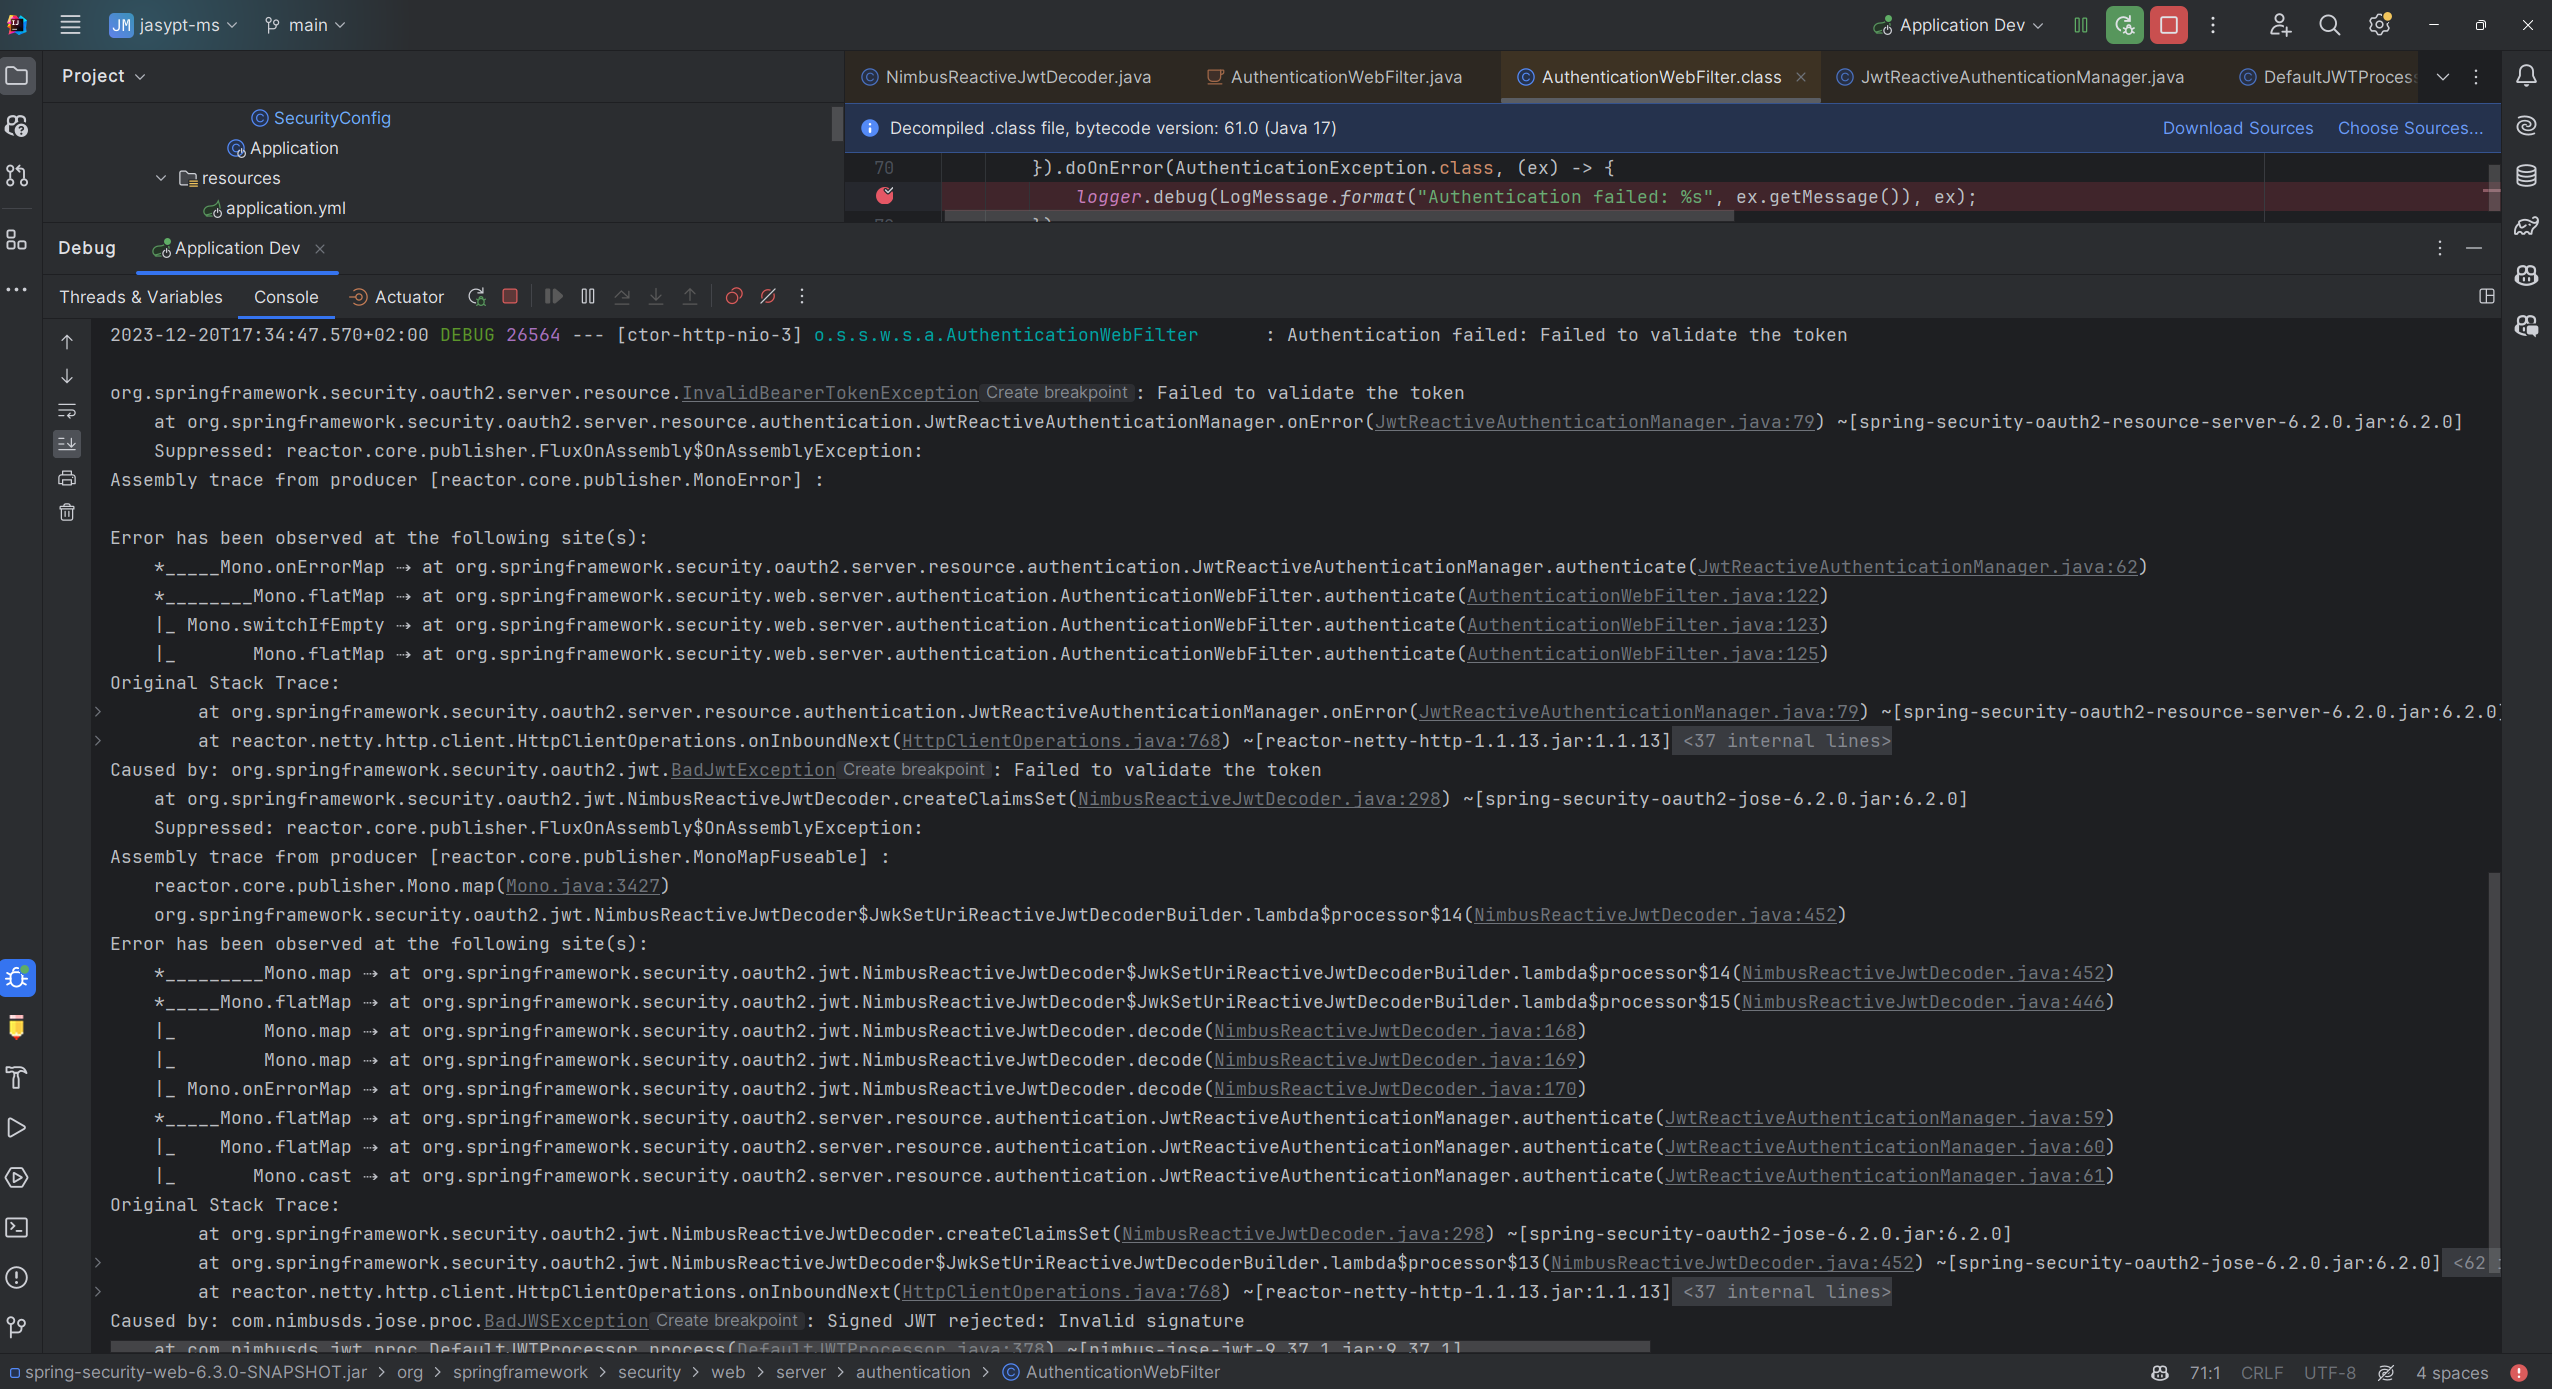Viewport: 2552px width, 1389px height.
Task: Click the Step Into icon in debugger
Action: pos(656,296)
